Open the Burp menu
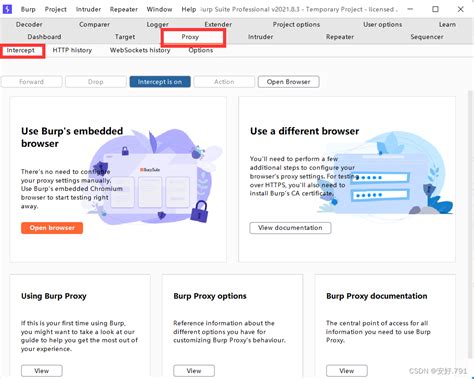Image resolution: width=474 pixels, height=379 pixels. pyautogui.click(x=28, y=9)
